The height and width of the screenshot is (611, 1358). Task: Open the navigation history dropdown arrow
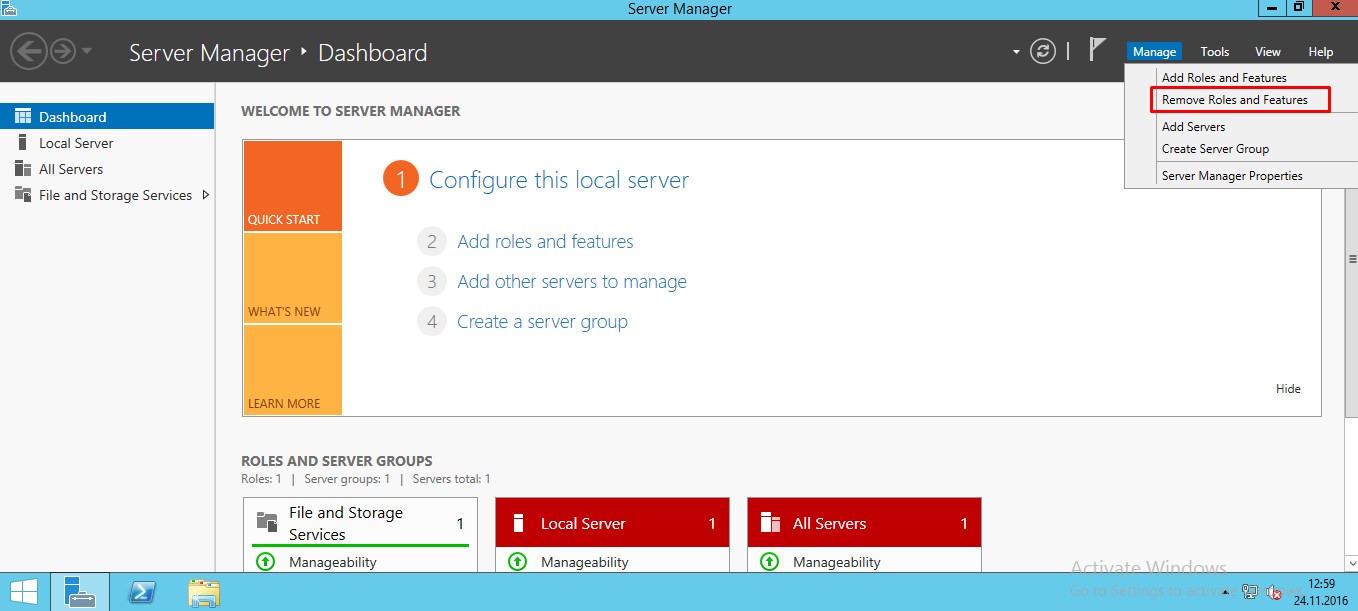pyautogui.click(x=87, y=51)
